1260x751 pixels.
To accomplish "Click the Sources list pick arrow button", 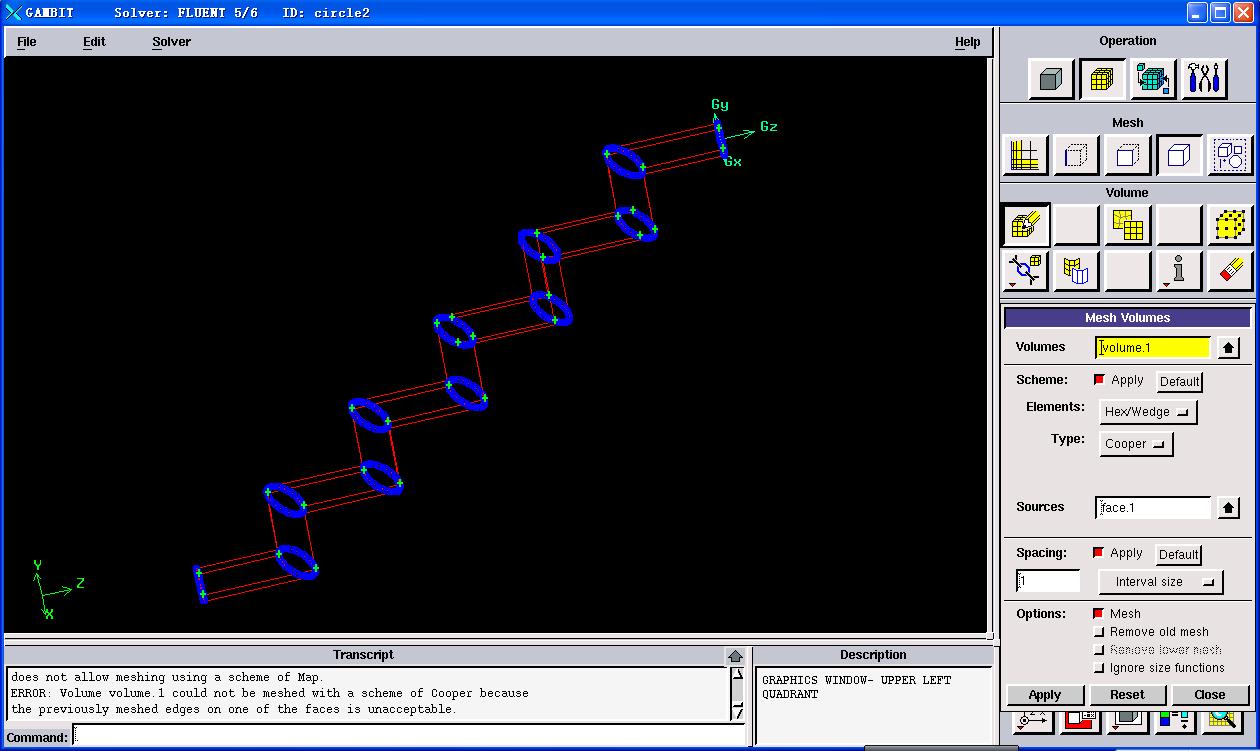I will tap(1229, 508).
